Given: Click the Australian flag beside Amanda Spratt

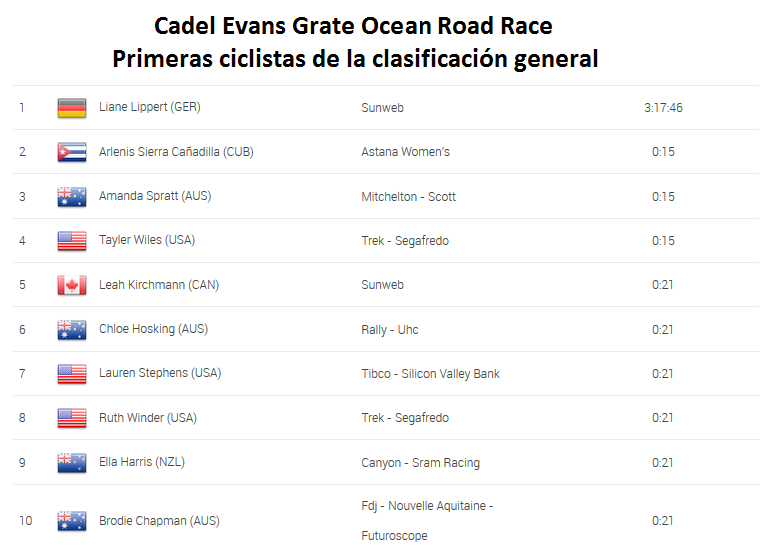Looking at the screenshot, I should click(x=72, y=197).
